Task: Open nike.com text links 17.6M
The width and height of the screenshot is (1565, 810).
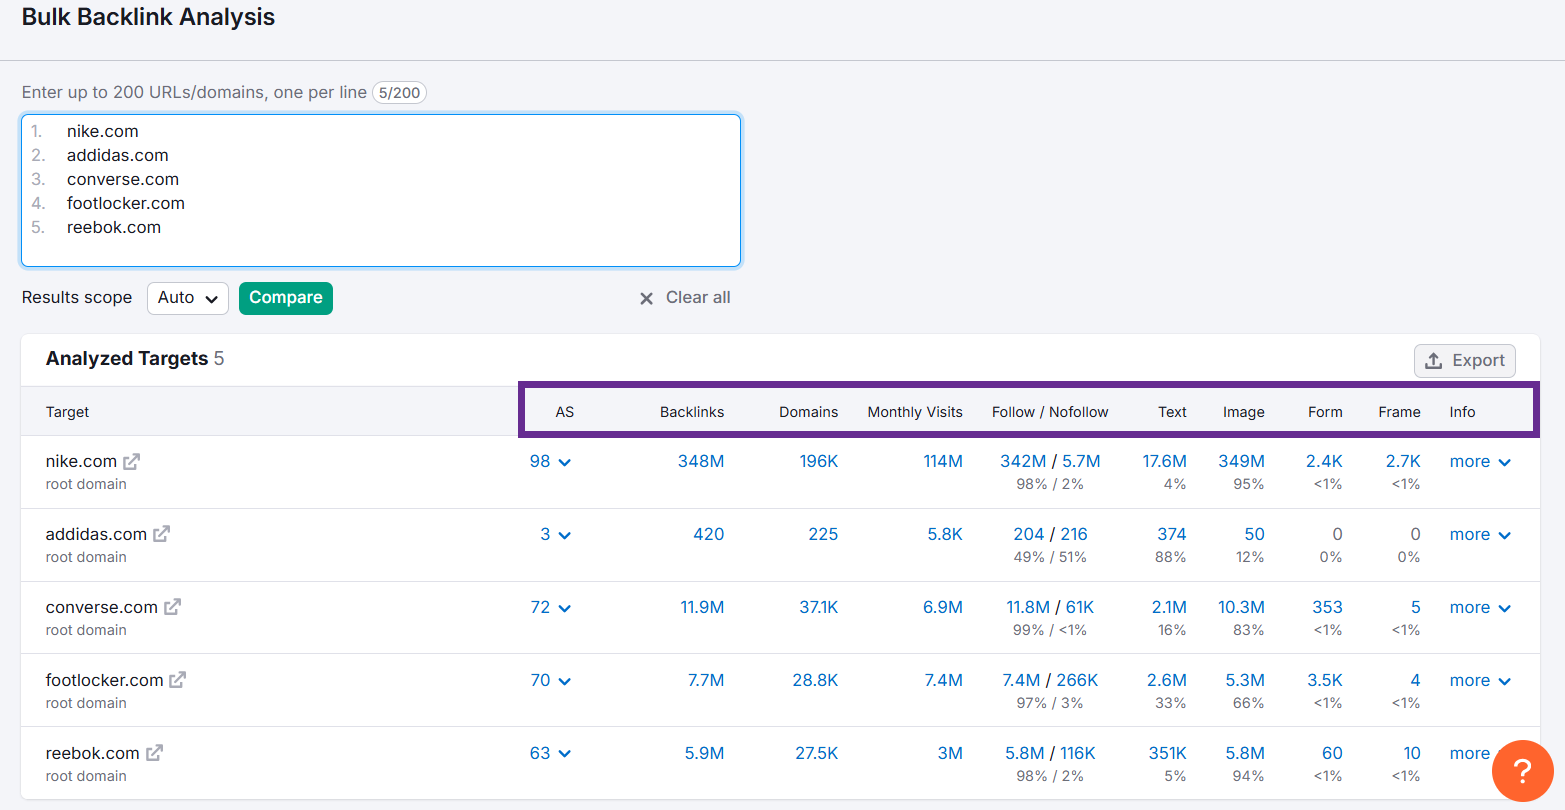Action: pyautogui.click(x=1165, y=461)
